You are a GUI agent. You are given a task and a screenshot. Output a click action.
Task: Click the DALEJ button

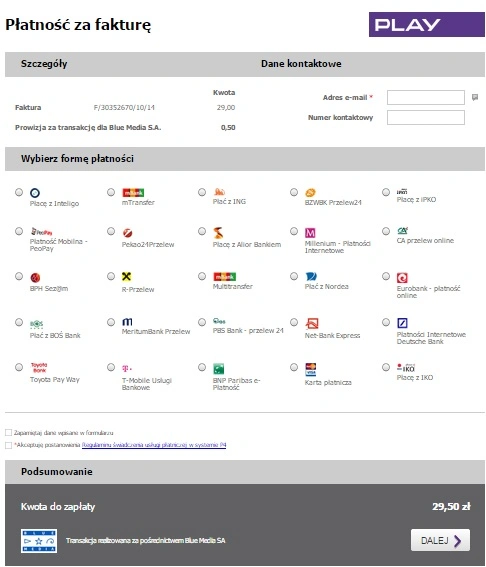tap(440, 540)
